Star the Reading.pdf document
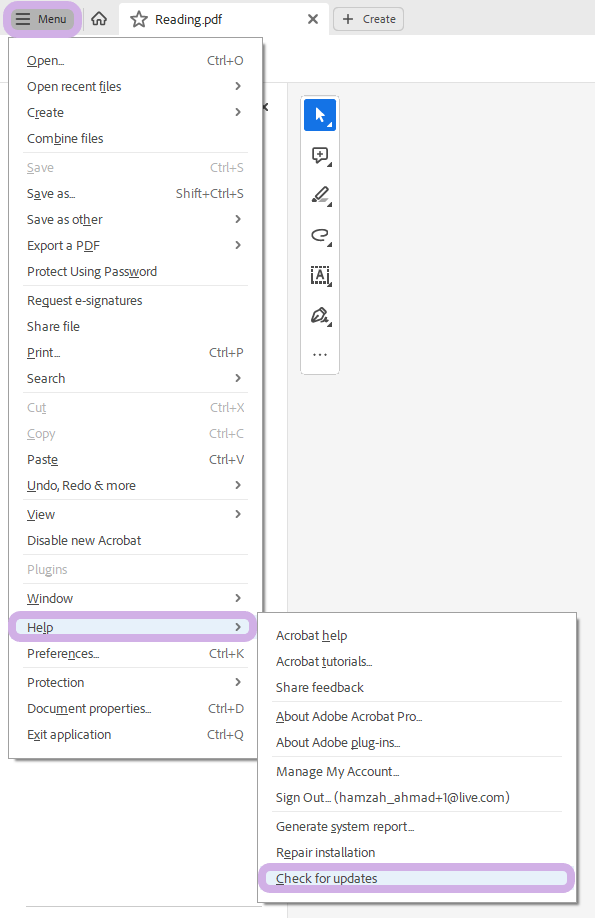Screen dimensions: 595x918 (x=139, y=19)
